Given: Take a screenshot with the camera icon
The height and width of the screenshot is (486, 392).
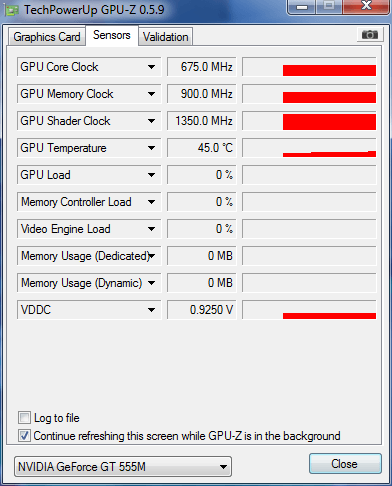Looking at the screenshot, I should click(x=370, y=35).
